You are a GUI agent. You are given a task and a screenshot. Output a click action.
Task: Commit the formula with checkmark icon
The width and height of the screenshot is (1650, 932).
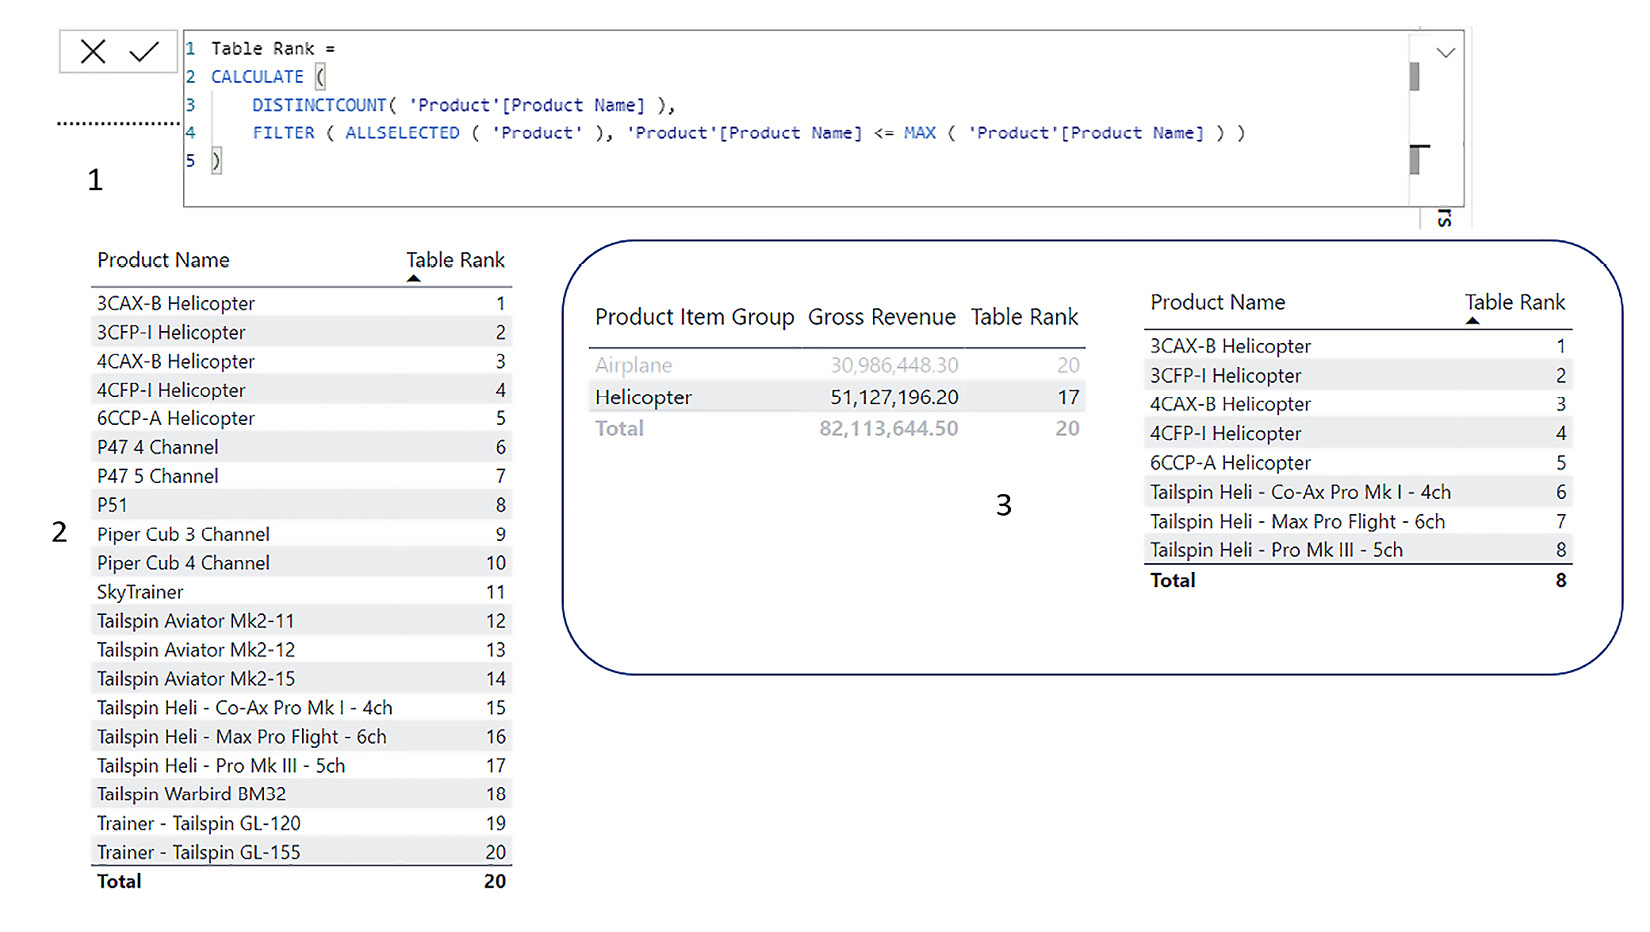[144, 52]
